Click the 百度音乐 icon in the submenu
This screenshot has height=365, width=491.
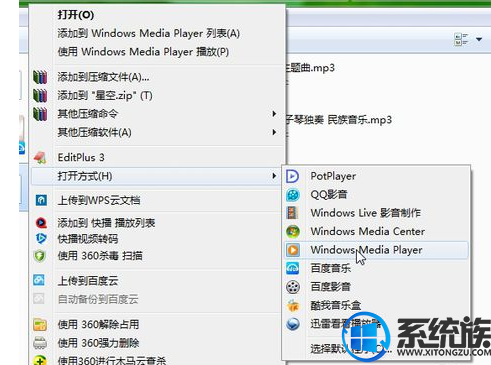292,268
